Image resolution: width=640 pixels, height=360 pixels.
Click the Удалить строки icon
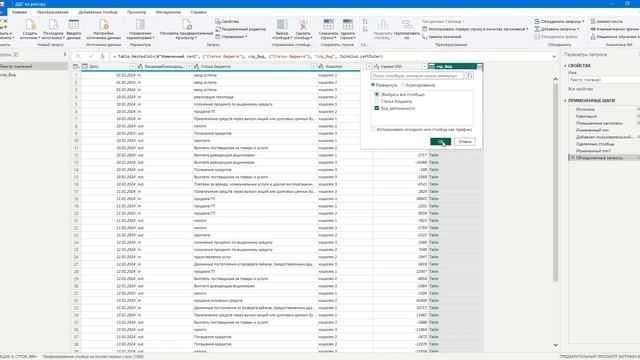(347, 24)
